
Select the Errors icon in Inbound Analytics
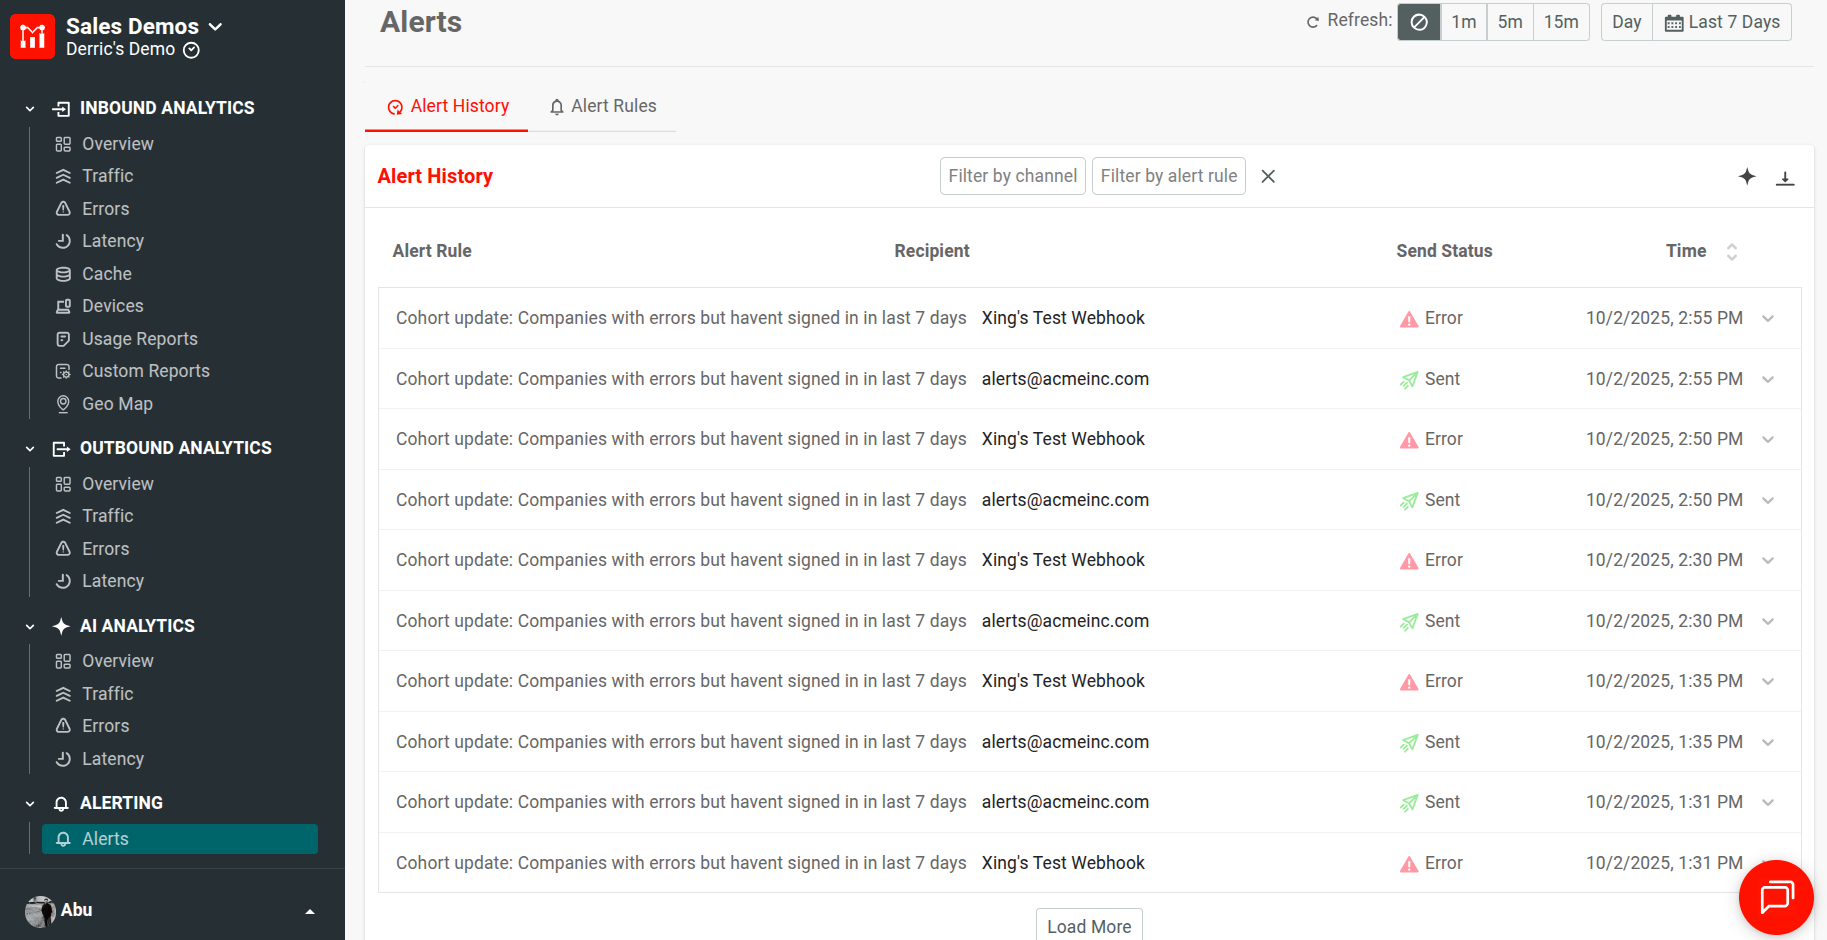pyautogui.click(x=62, y=208)
